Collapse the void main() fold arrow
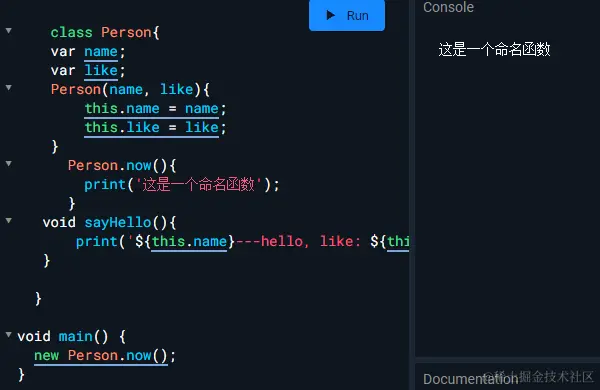Screen dimensions: 600x390 click(8, 335)
